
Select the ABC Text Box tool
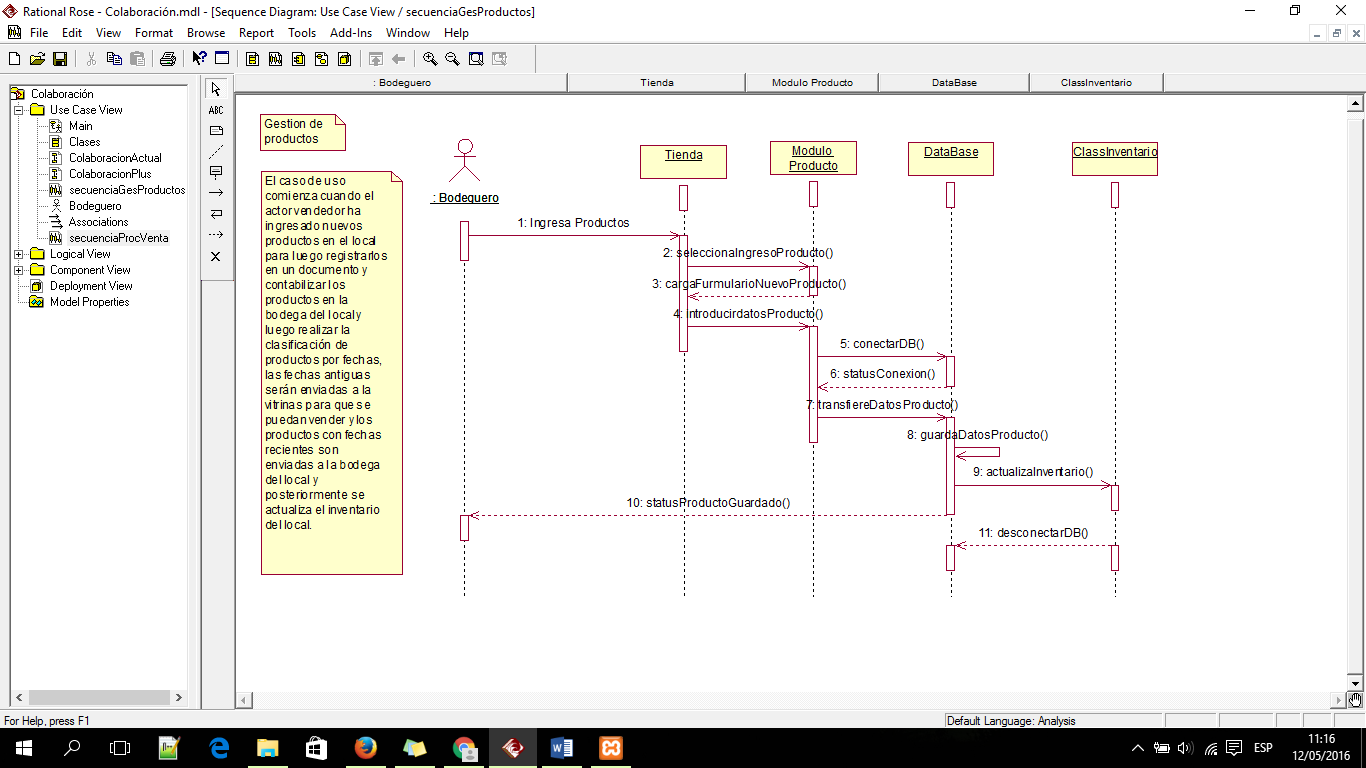point(216,110)
